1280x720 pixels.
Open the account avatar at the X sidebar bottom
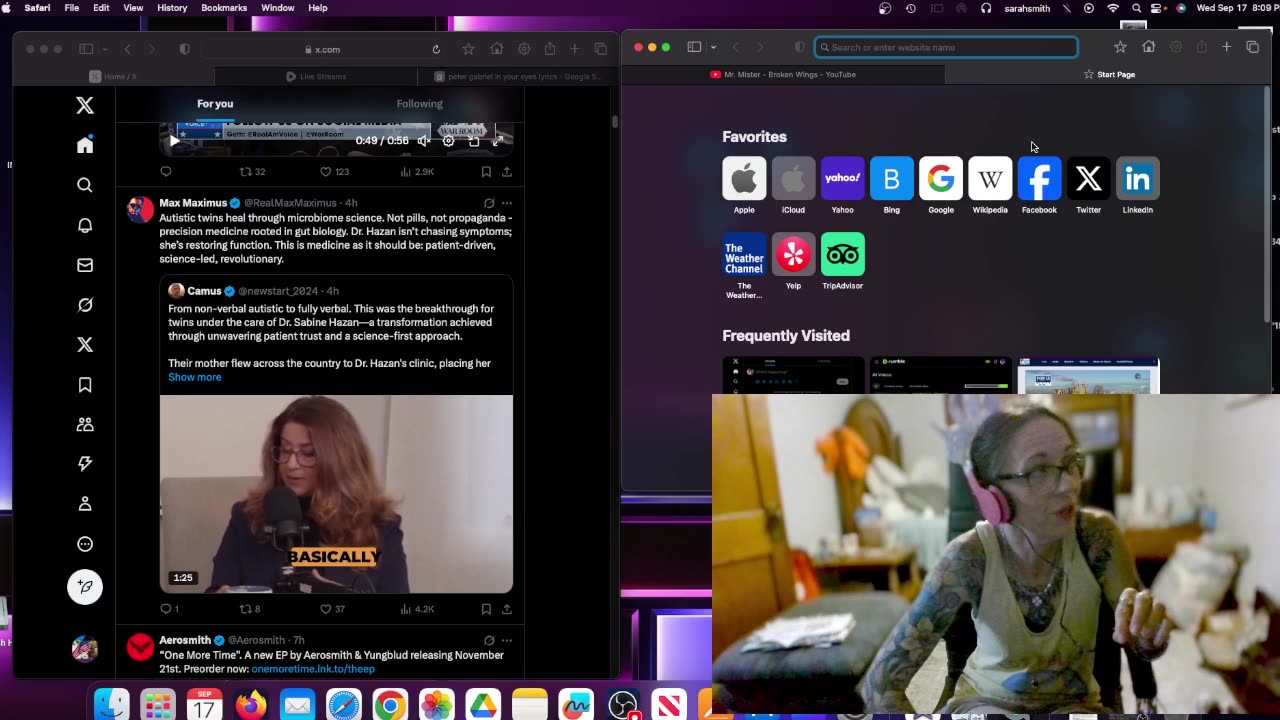point(85,648)
